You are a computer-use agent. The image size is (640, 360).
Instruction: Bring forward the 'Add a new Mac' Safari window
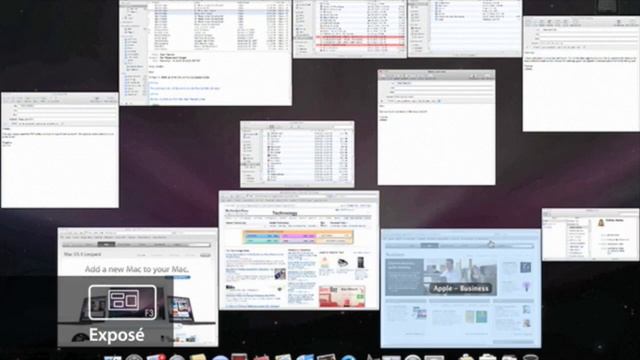pos(138,287)
